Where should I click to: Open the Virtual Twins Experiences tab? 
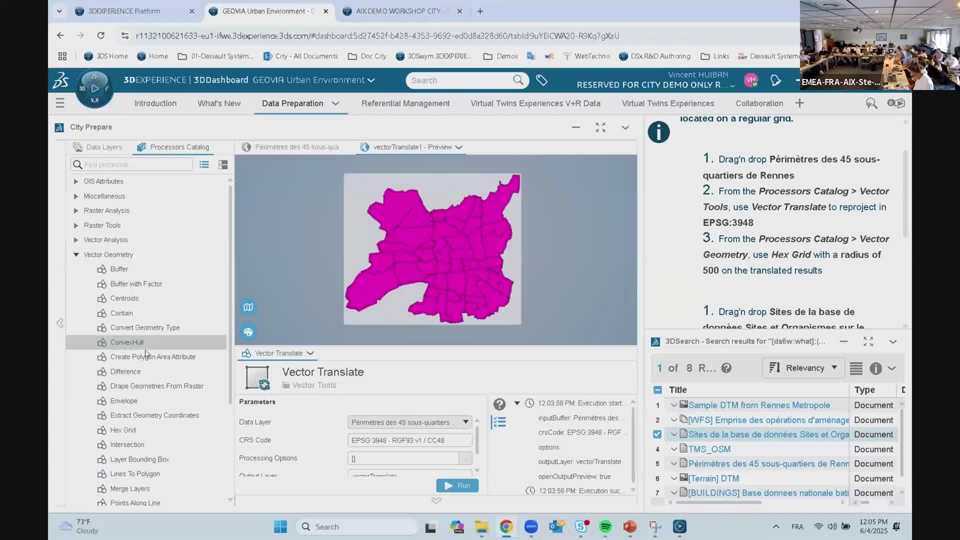pos(668,103)
